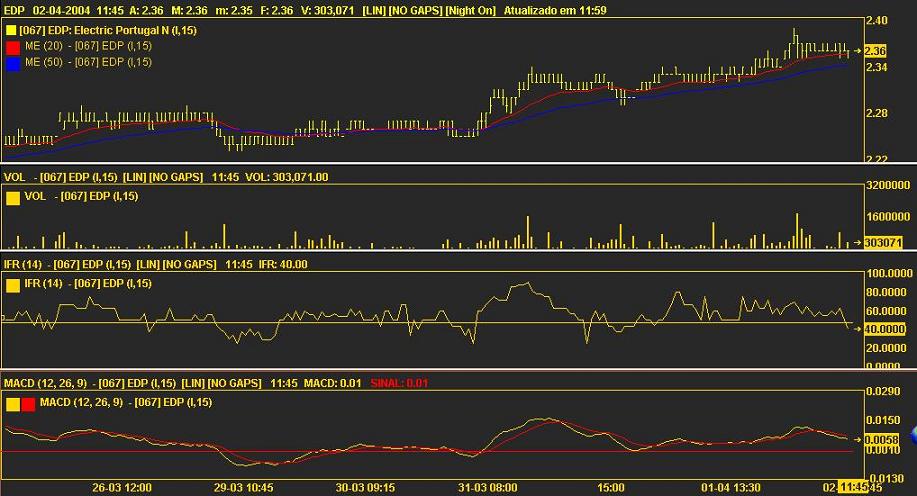Click the 2.40 price axis label
917x496 pixels.
[877, 20]
